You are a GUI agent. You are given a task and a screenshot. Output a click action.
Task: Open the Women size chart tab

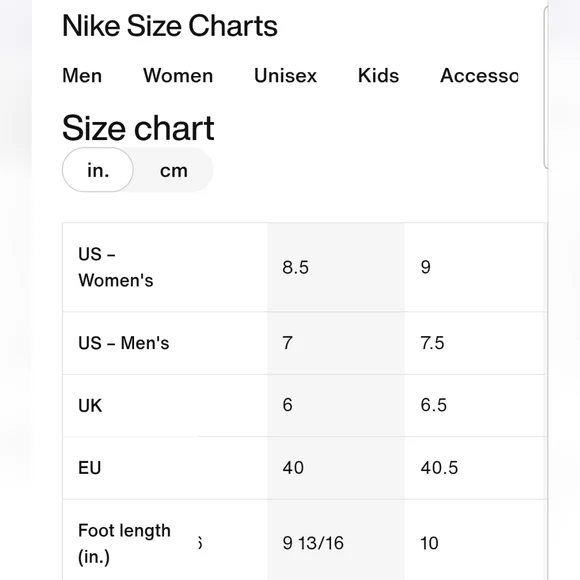pos(178,76)
